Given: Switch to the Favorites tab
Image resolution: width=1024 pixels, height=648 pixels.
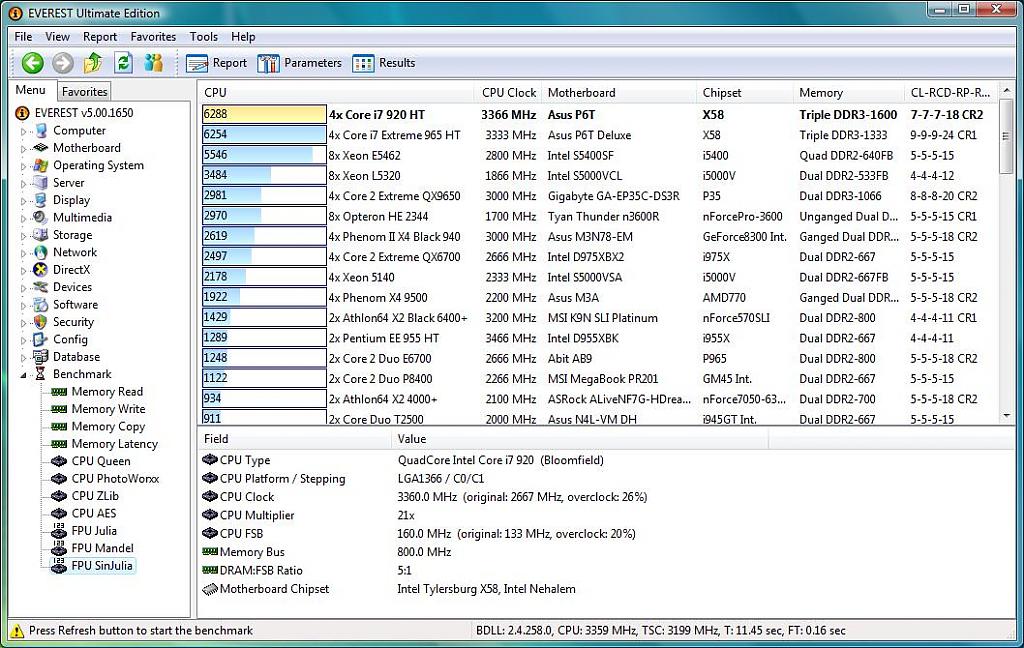Looking at the screenshot, I should click(84, 91).
